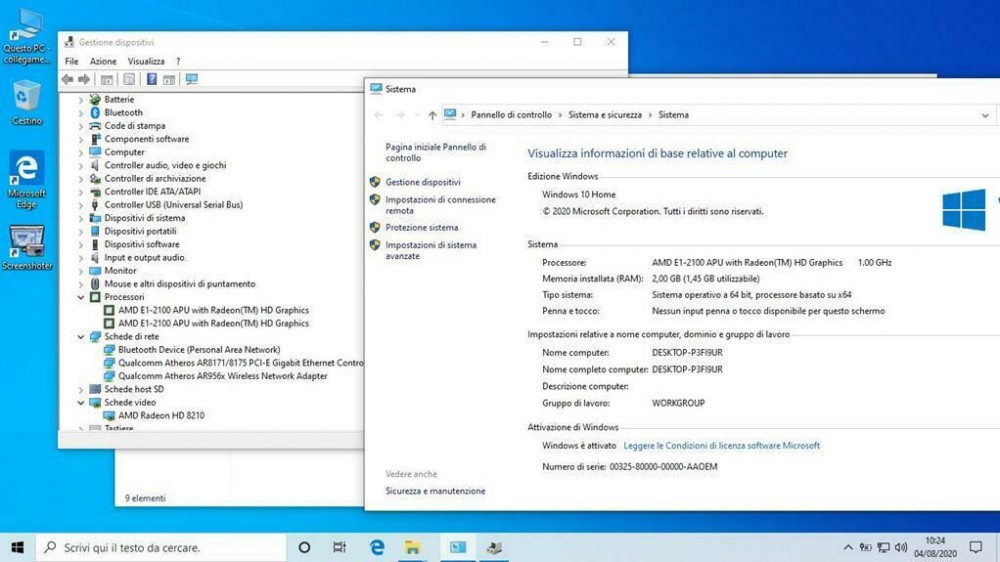Open the Questo PC desktop icon
The height and width of the screenshot is (562, 1000).
(x=27, y=36)
